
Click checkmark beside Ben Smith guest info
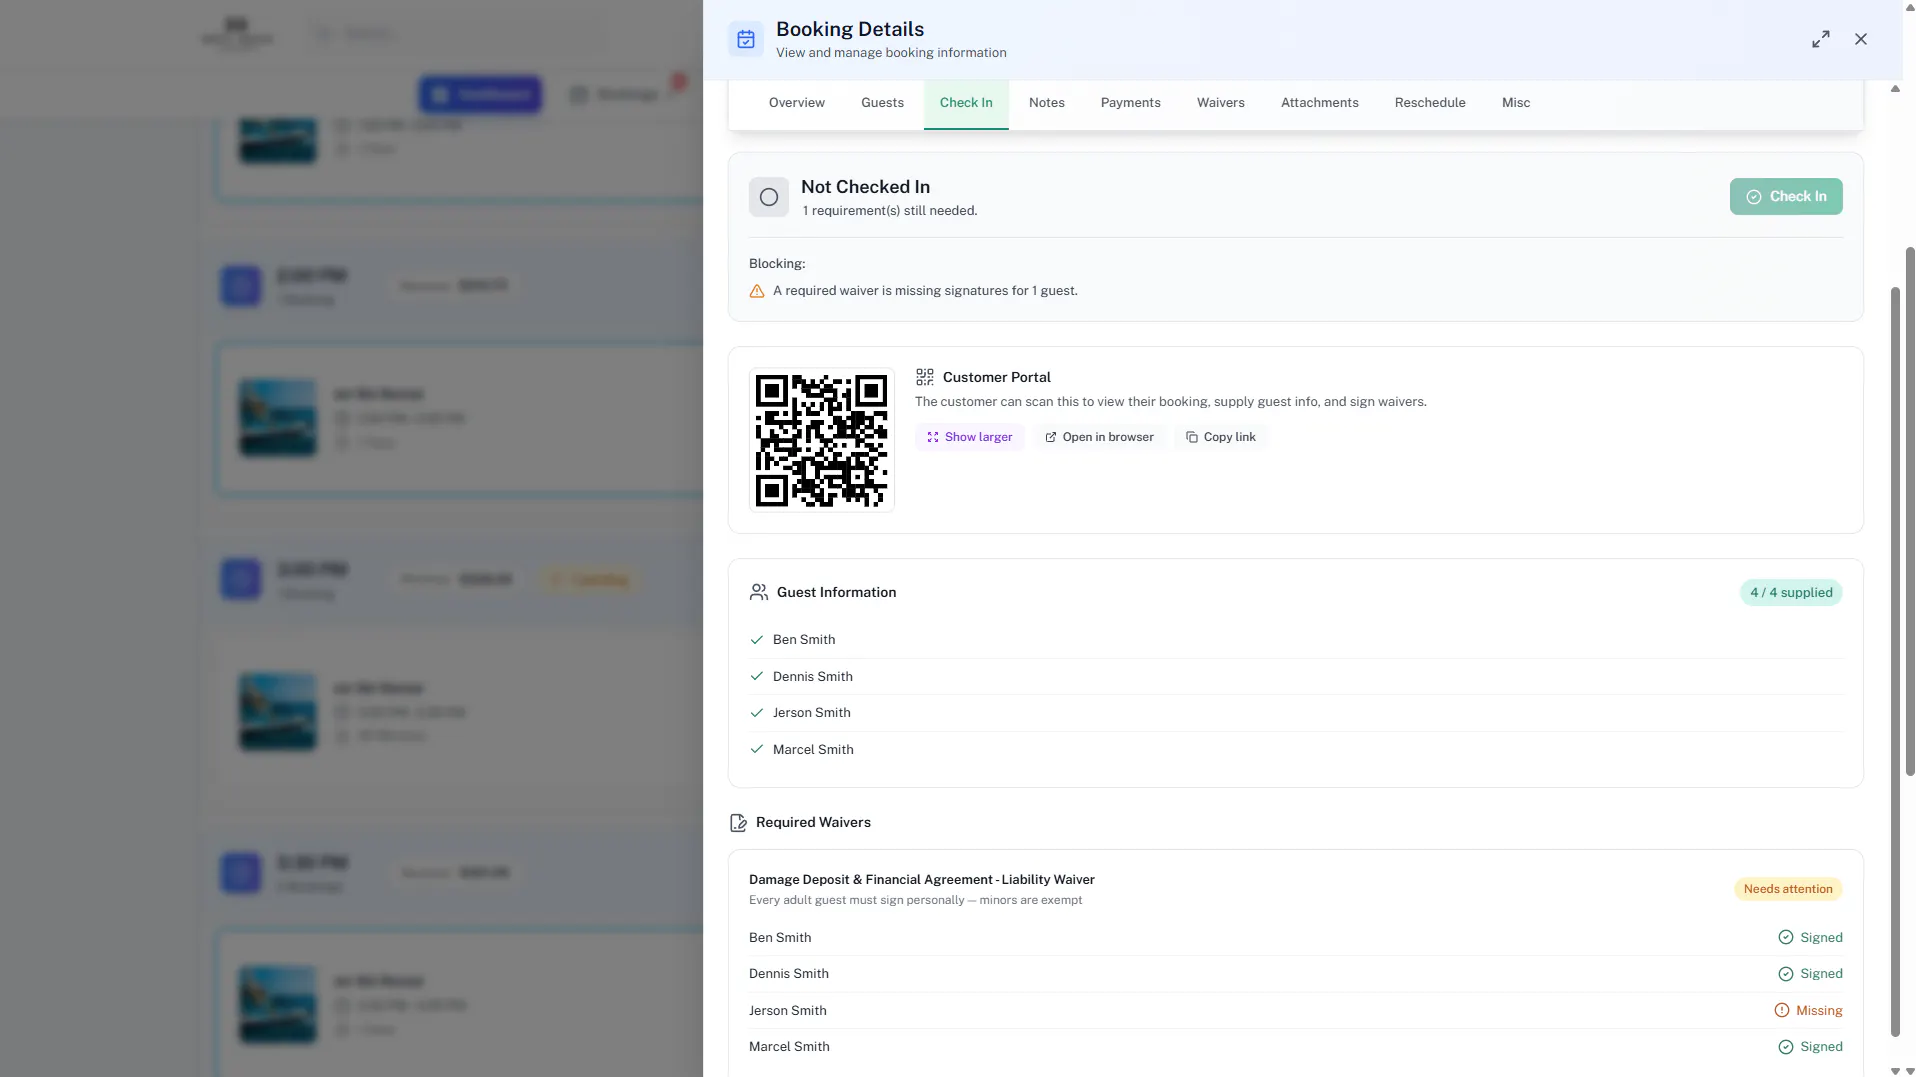[757, 640]
